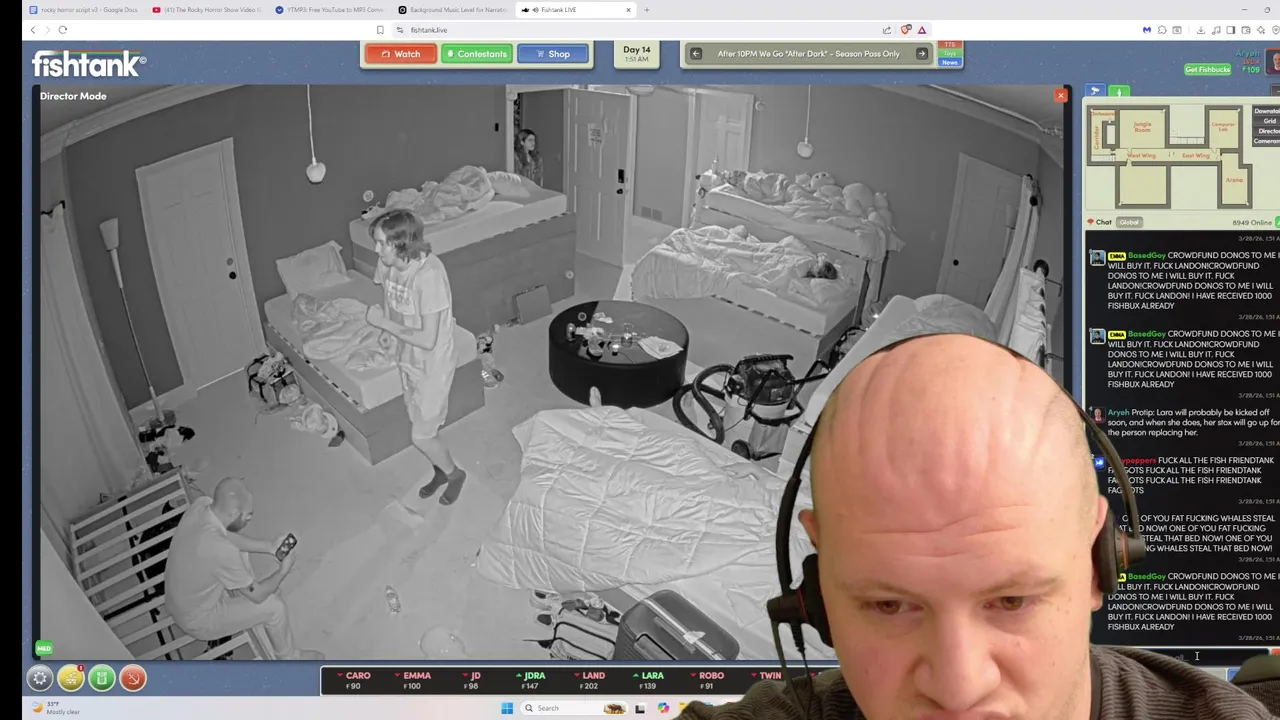Select East Wing on the house map
The width and height of the screenshot is (1280, 720).
1196,155
